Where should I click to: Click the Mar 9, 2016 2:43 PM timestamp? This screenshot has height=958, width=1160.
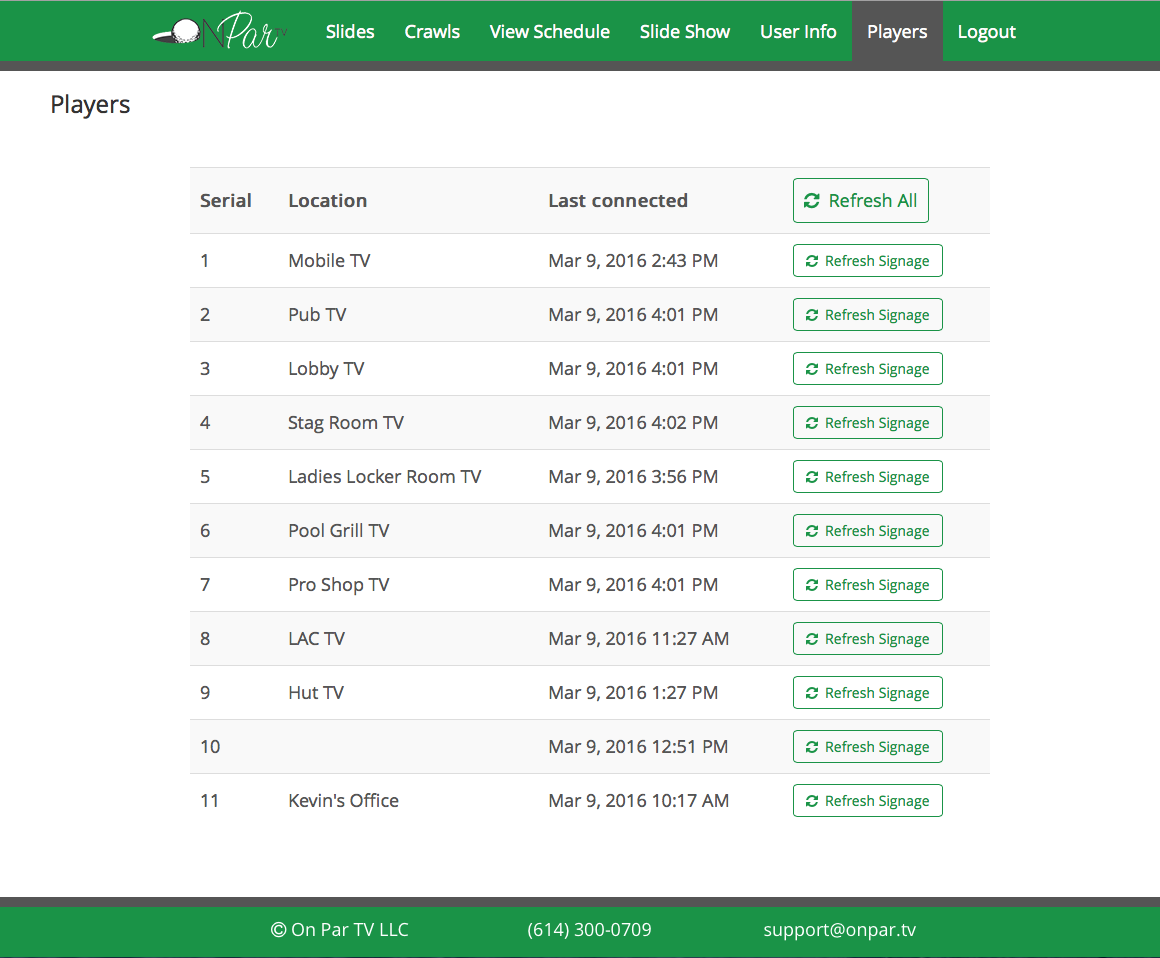click(x=633, y=260)
